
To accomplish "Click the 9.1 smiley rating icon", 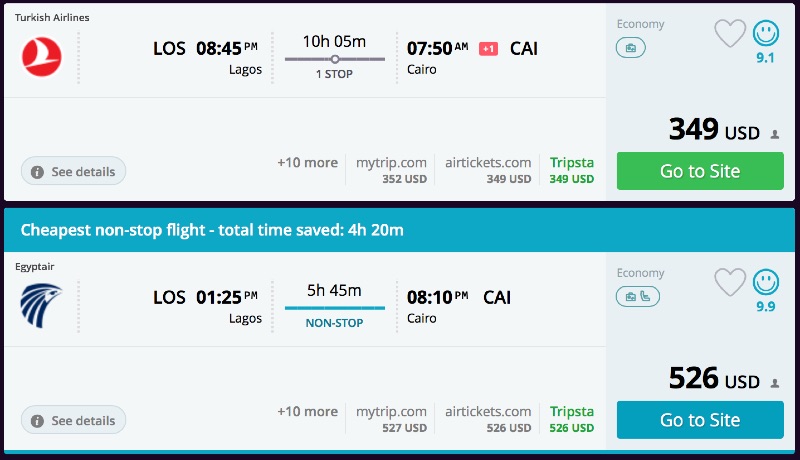I will click(766, 34).
